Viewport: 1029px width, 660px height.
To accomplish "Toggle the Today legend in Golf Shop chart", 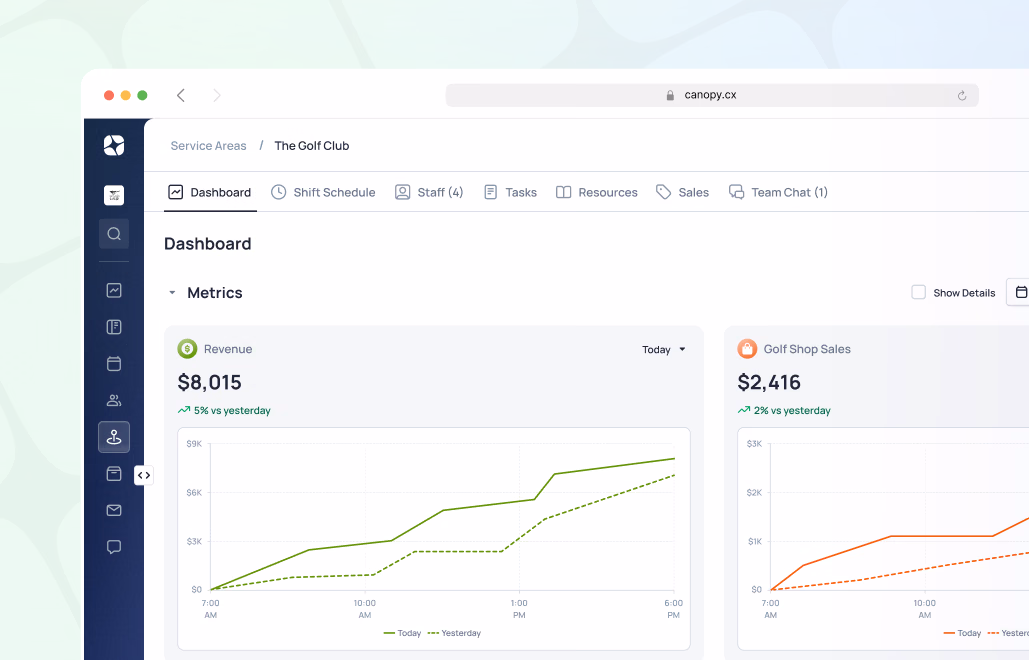I will tap(962, 633).
